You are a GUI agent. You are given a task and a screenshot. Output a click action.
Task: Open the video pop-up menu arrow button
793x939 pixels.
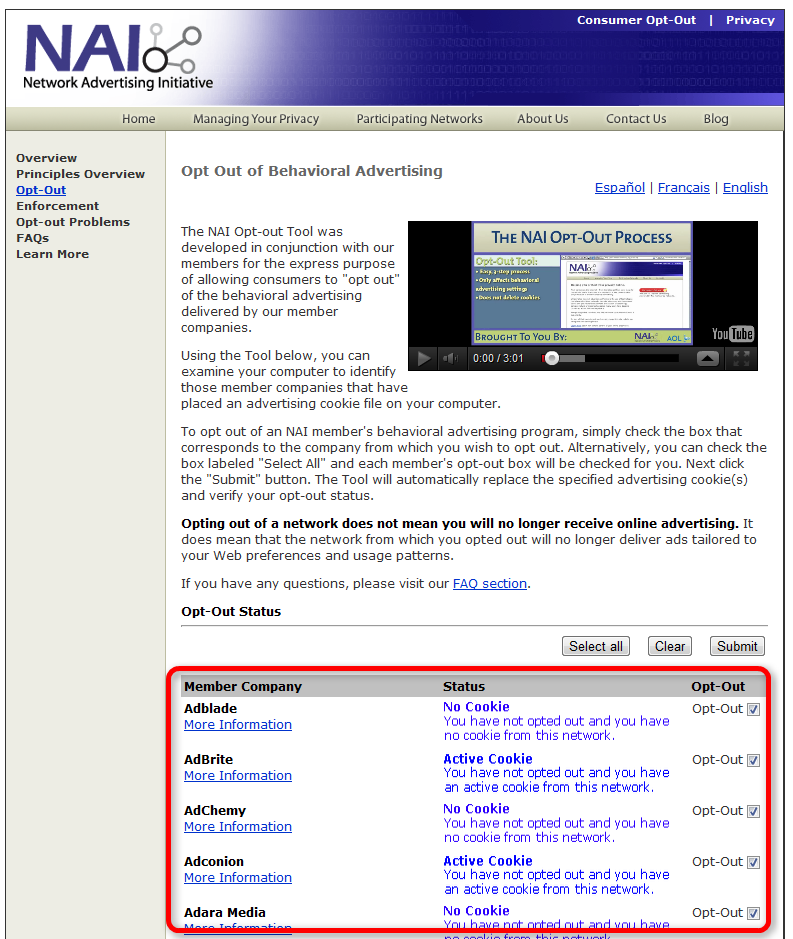coord(707,358)
